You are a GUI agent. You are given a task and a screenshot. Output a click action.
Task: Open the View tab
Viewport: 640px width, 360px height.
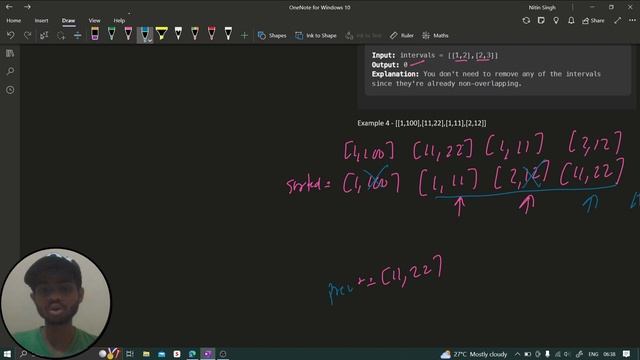(x=94, y=20)
